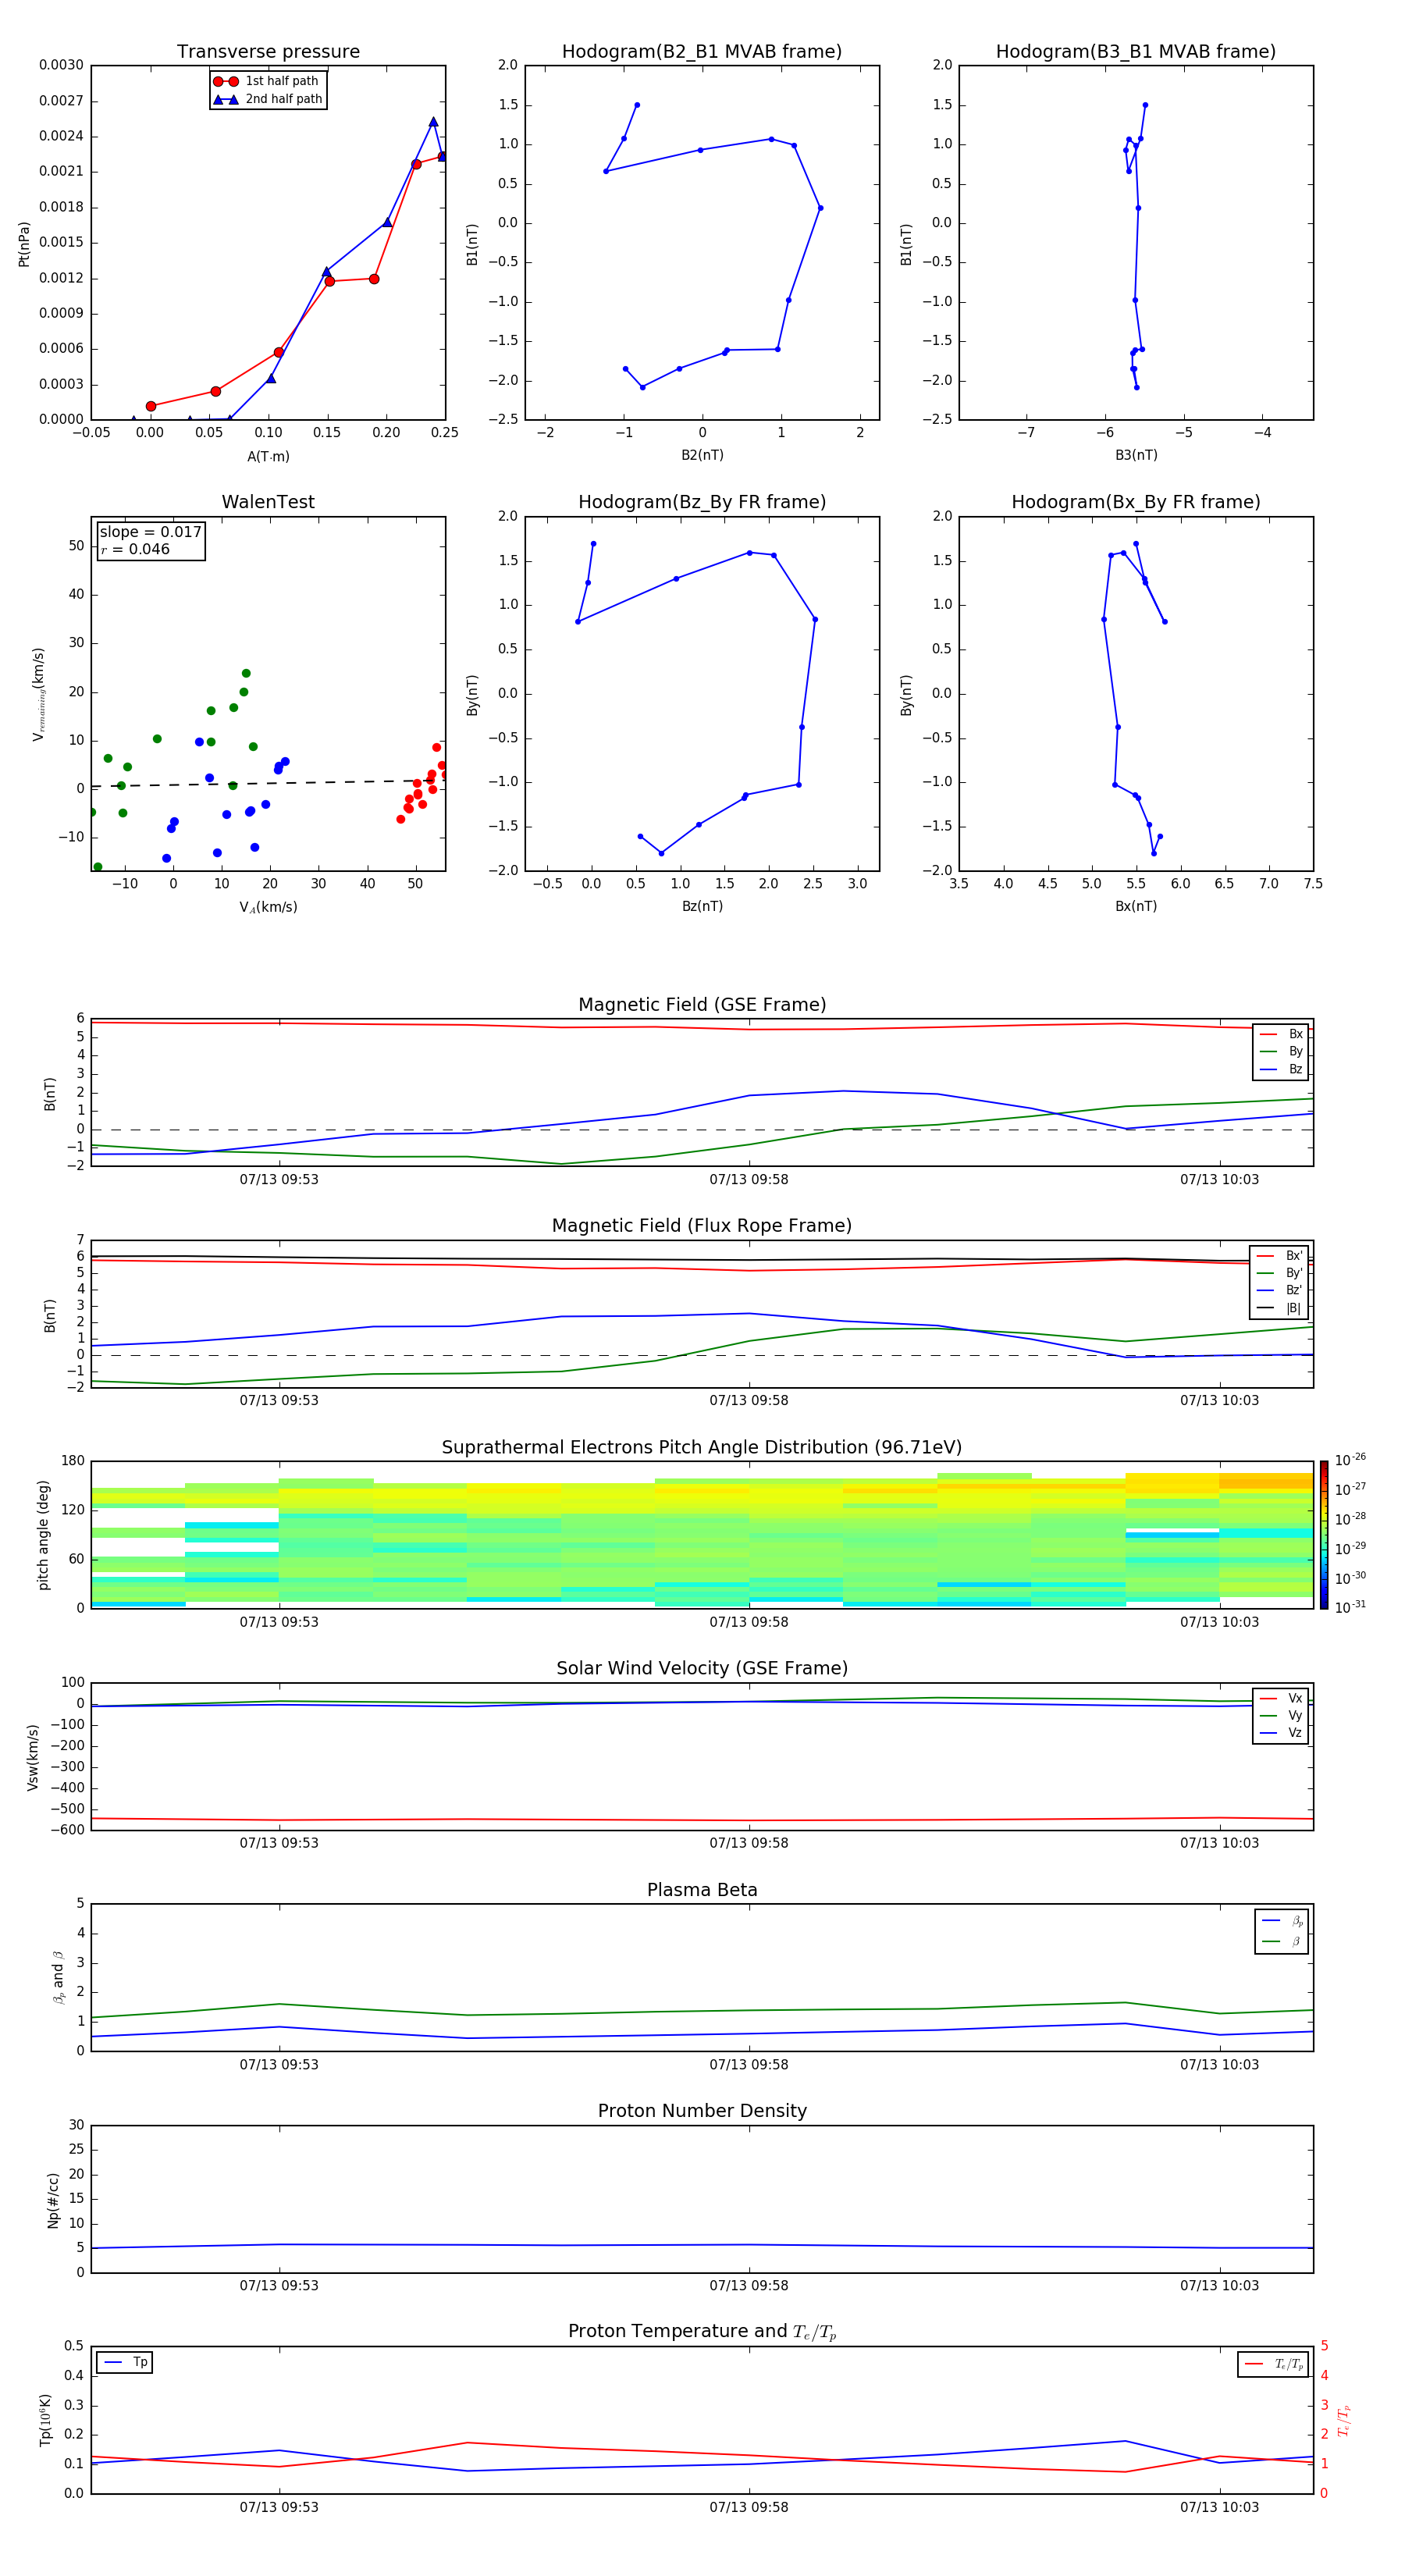Image resolution: width=1405 pixels, height=2576 pixels.
Task: Click the "Magnetic Field (Flux Rope Frame)" title
Action: coord(702,1226)
